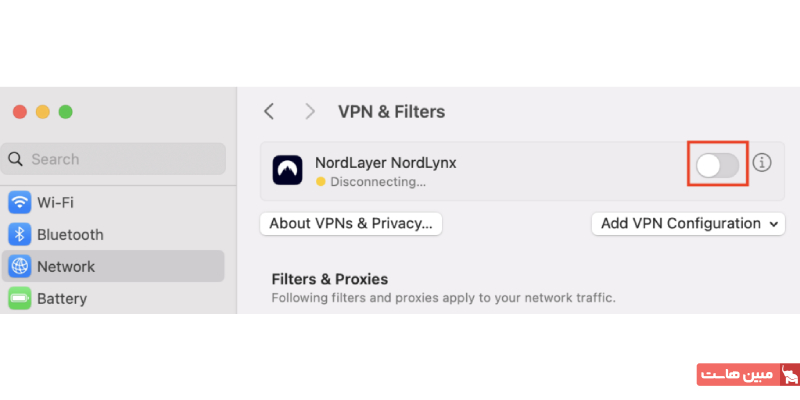The height and width of the screenshot is (400, 800).
Task: Click the Network globe icon
Action: tap(20, 267)
